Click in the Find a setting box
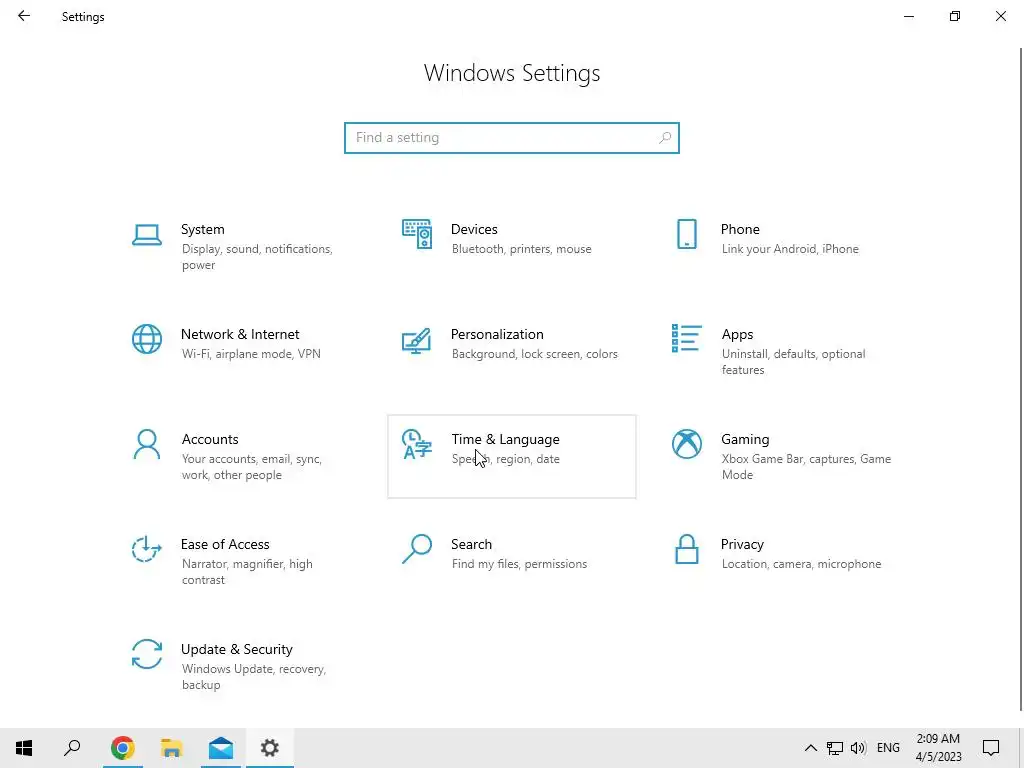The image size is (1024, 768). pos(511,138)
